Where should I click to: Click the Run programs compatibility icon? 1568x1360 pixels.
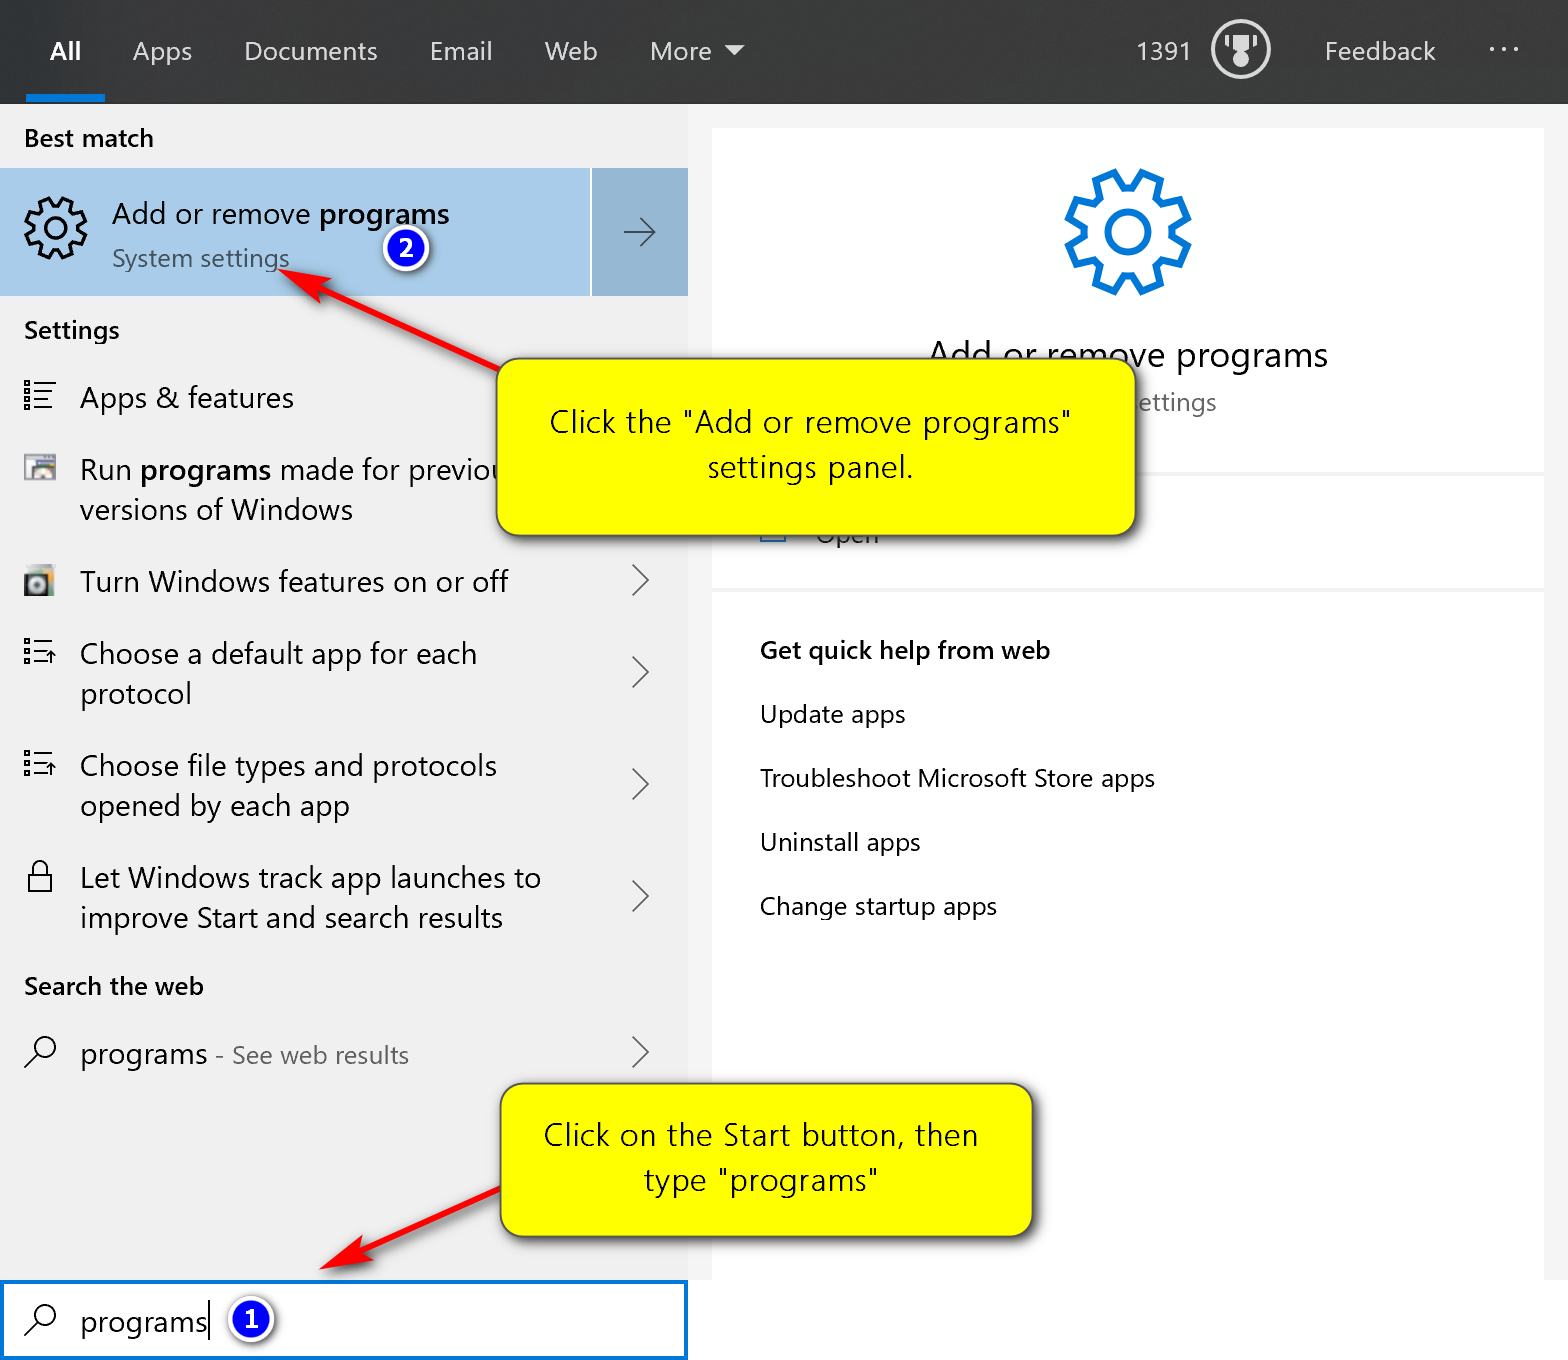pyautogui.click(x=40, y=467)
